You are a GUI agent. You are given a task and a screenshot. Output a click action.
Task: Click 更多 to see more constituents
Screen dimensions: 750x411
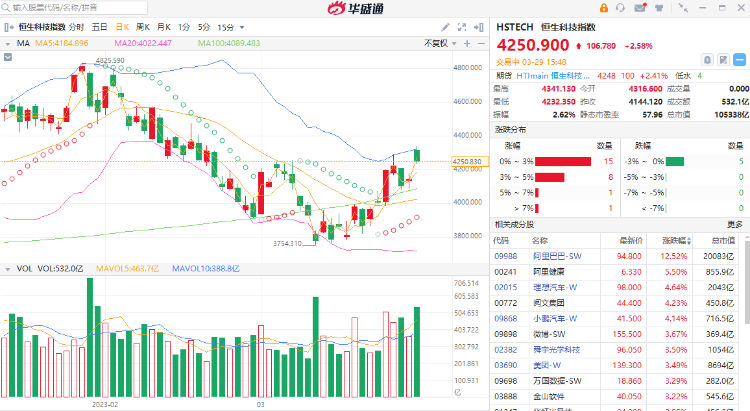(735, 224)
